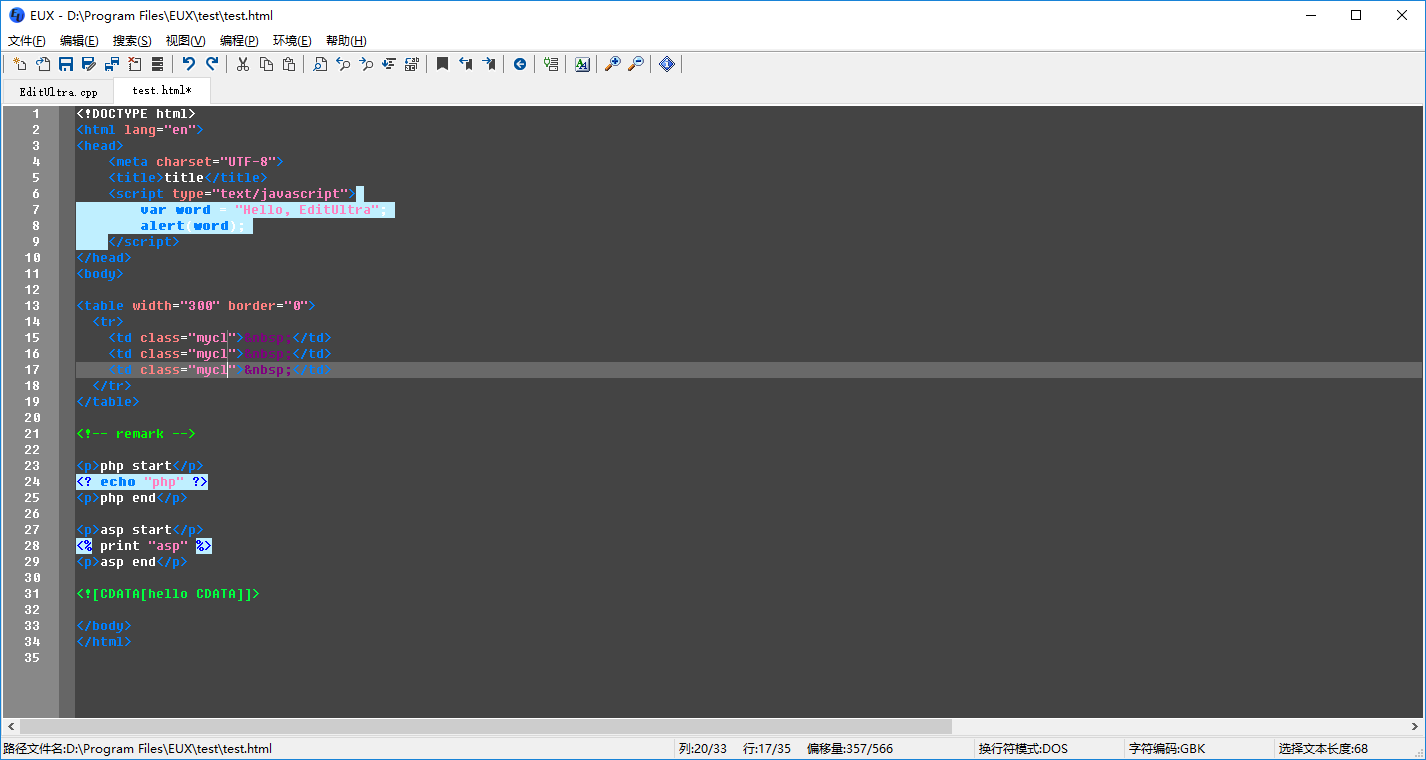Click the Cut scissors icon
1426x760 pixels.
243,64
